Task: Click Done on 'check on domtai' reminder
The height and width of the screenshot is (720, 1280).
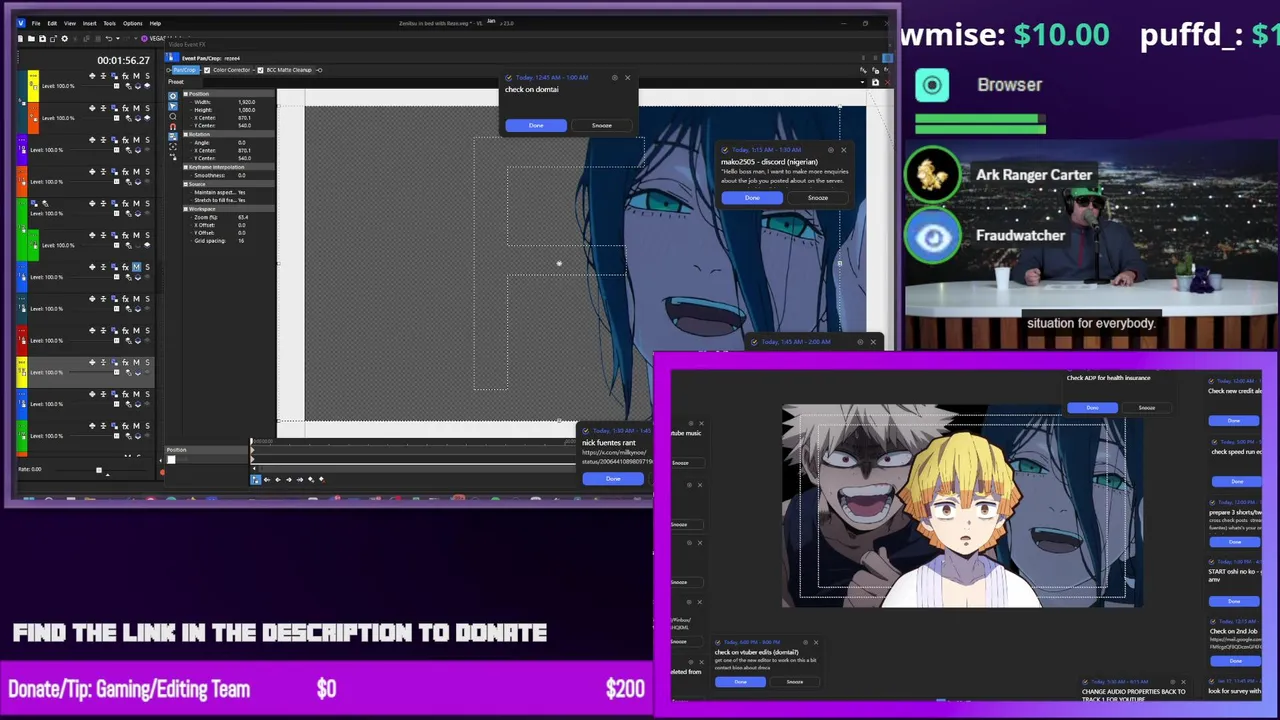Action: pos(536,125)
